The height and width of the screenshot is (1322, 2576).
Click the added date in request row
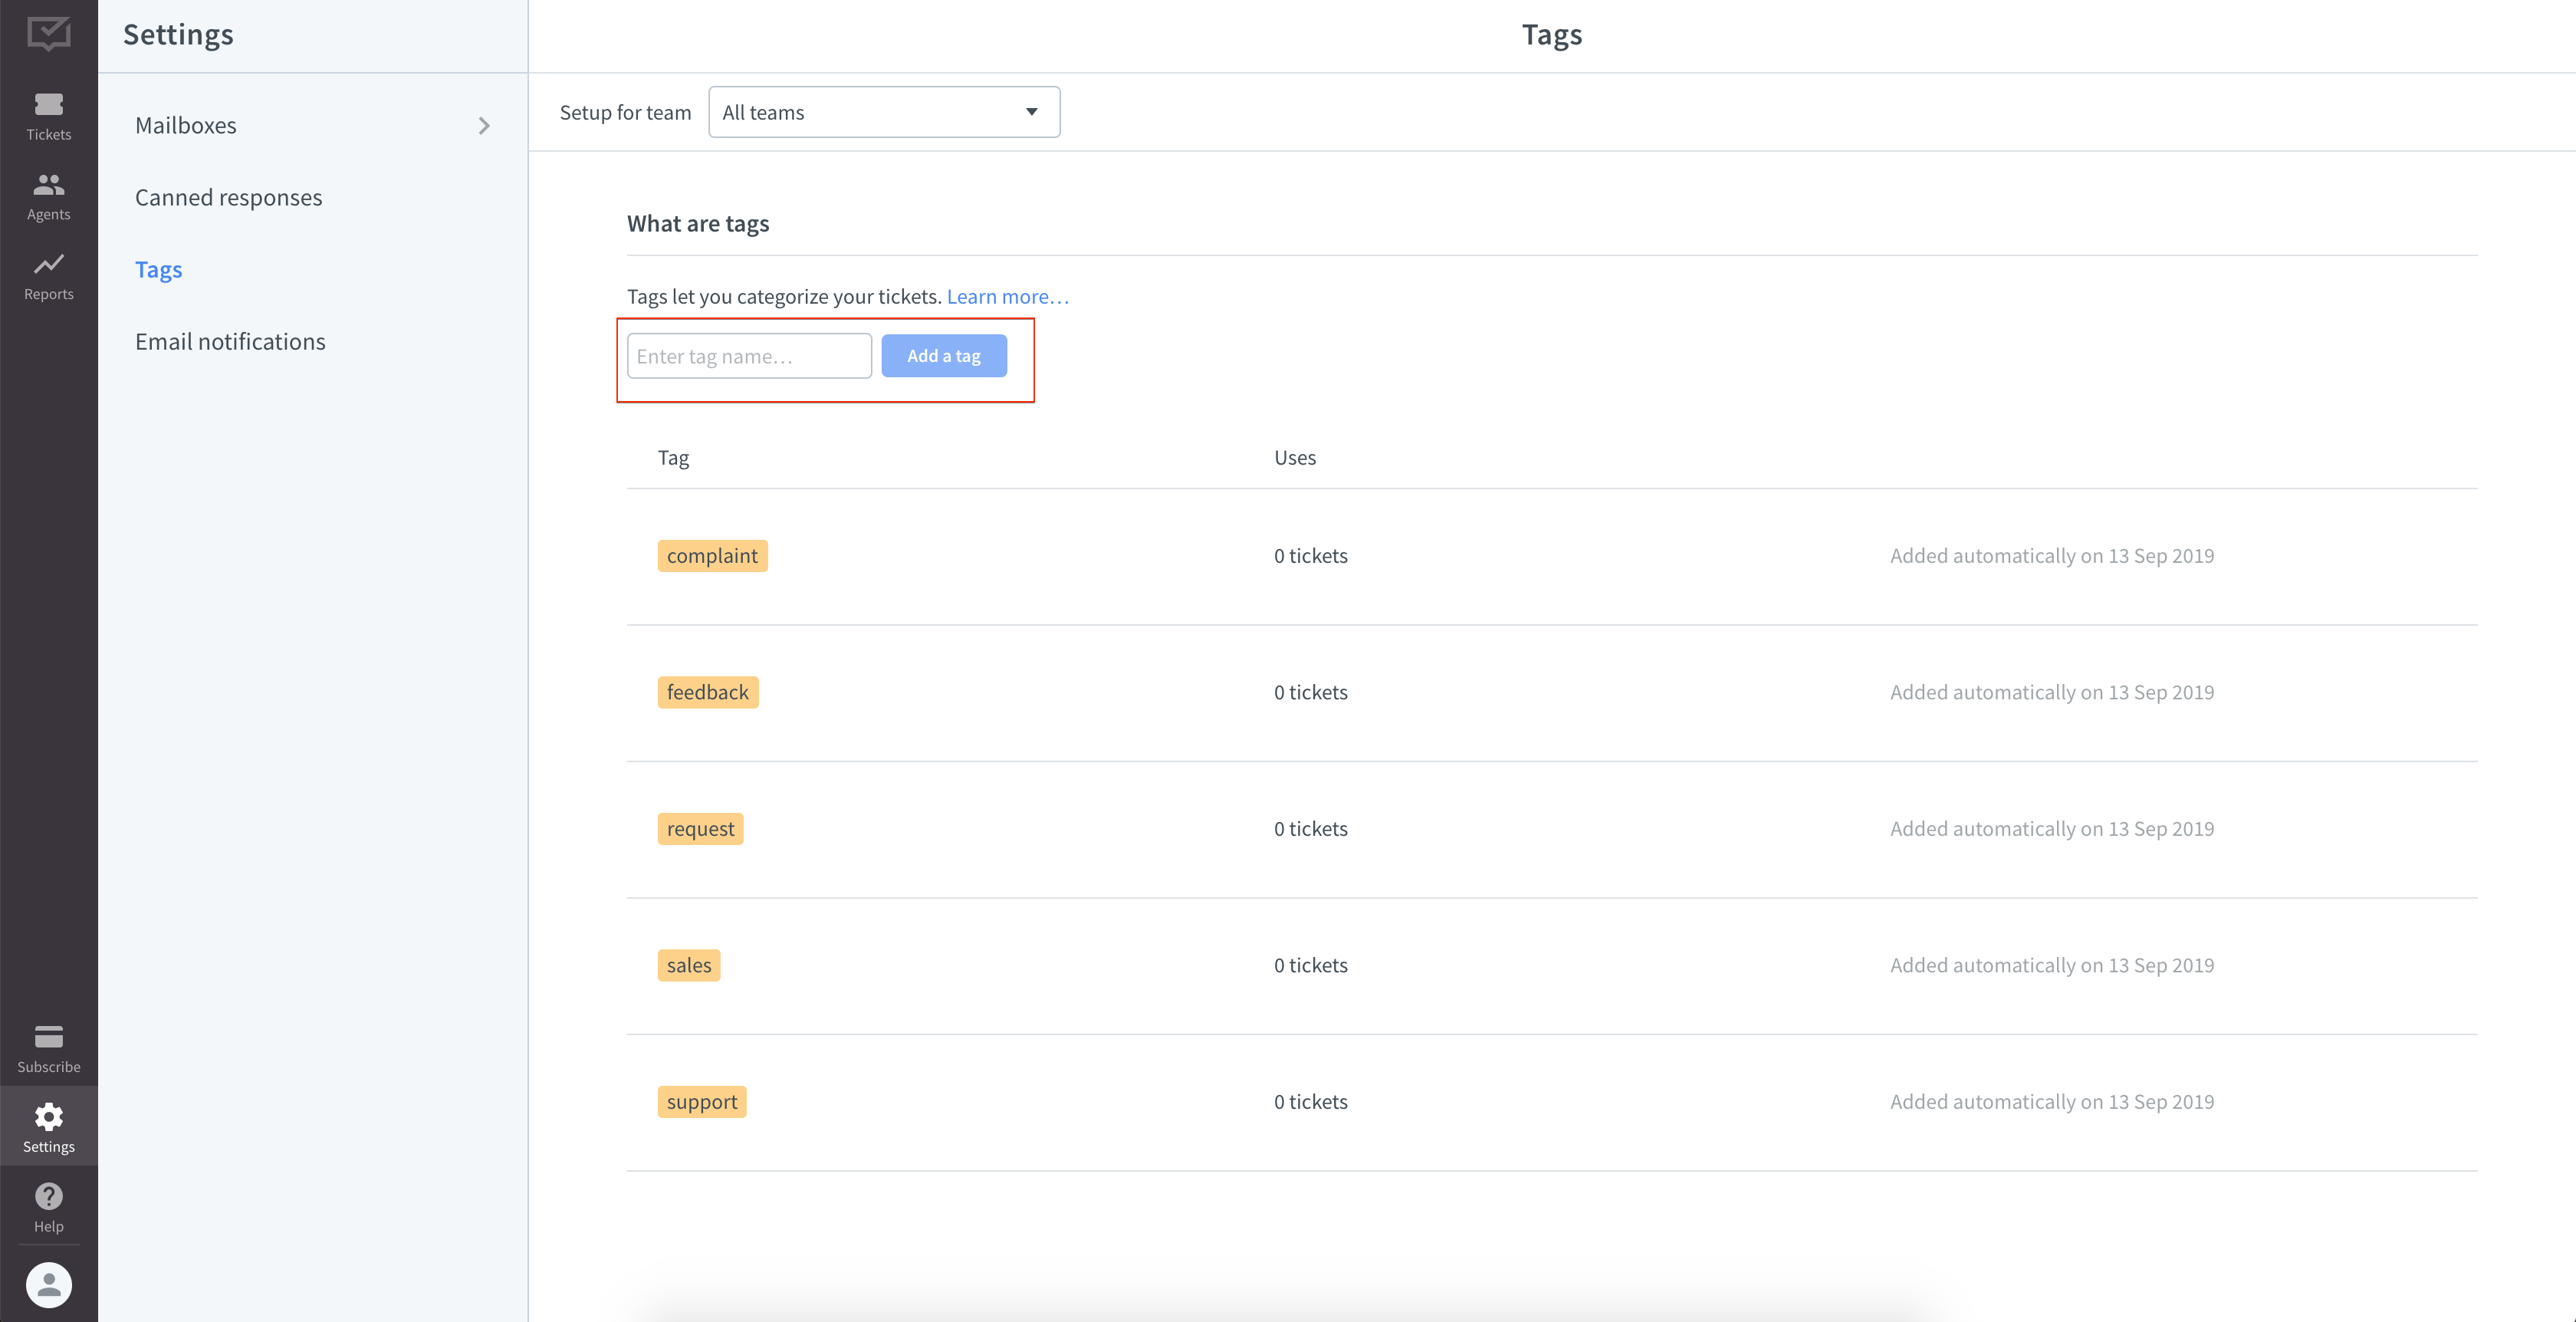tap(2051, 829)
